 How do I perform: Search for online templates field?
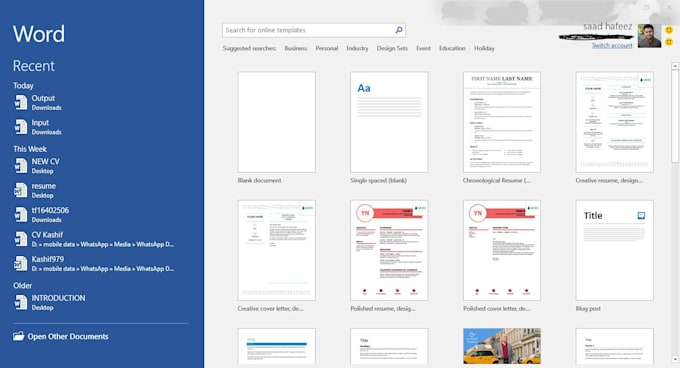pos(314,30)
